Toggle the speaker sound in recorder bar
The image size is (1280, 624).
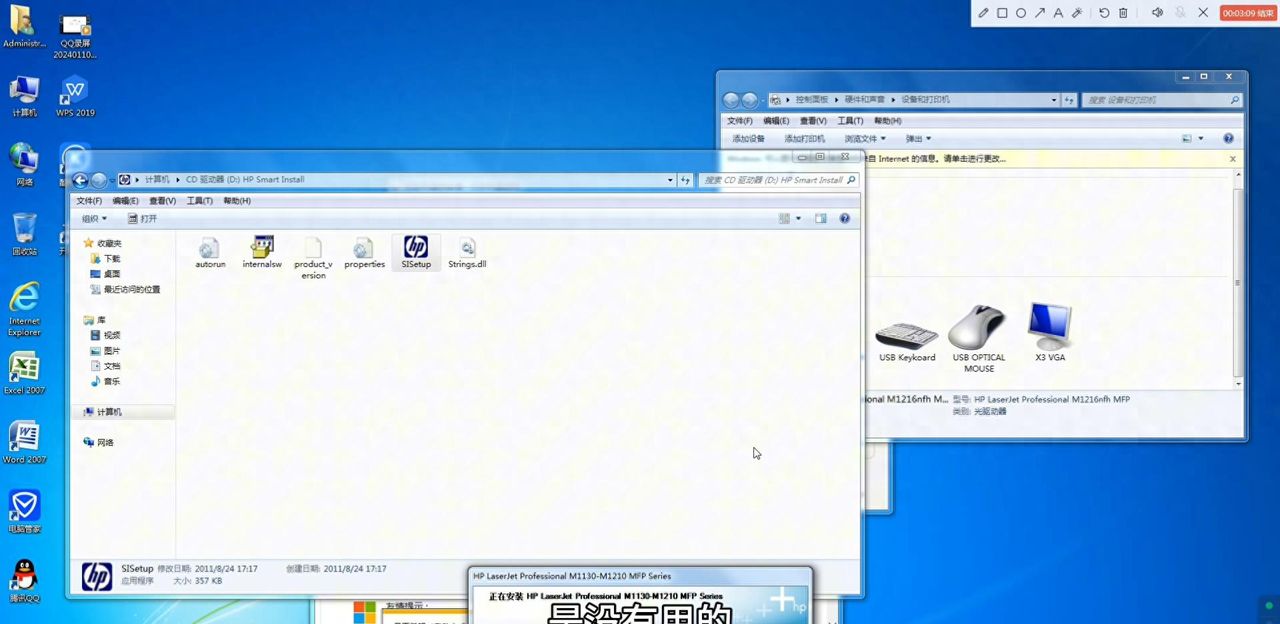coord(1157,13)
